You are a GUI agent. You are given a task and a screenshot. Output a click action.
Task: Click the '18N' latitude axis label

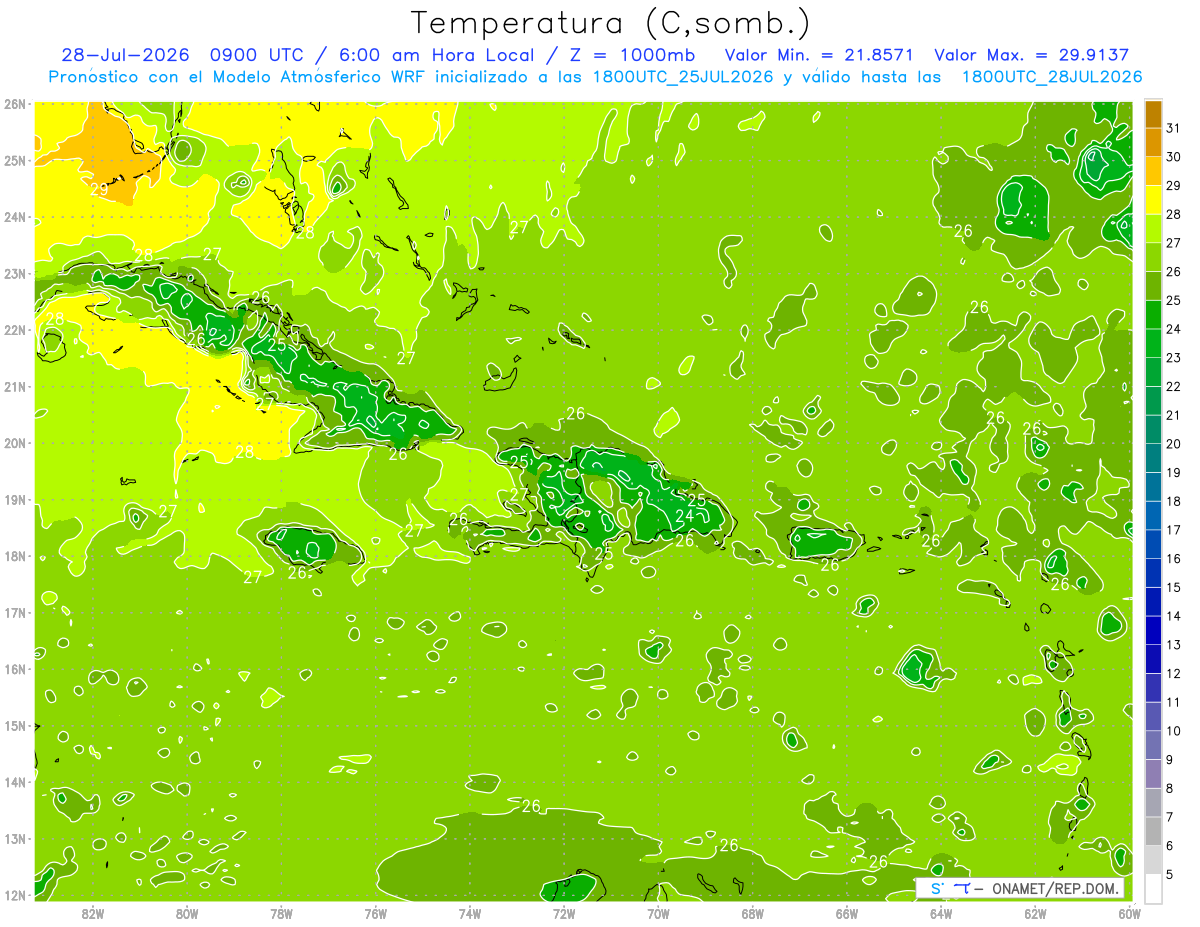[x=14, y=556]
